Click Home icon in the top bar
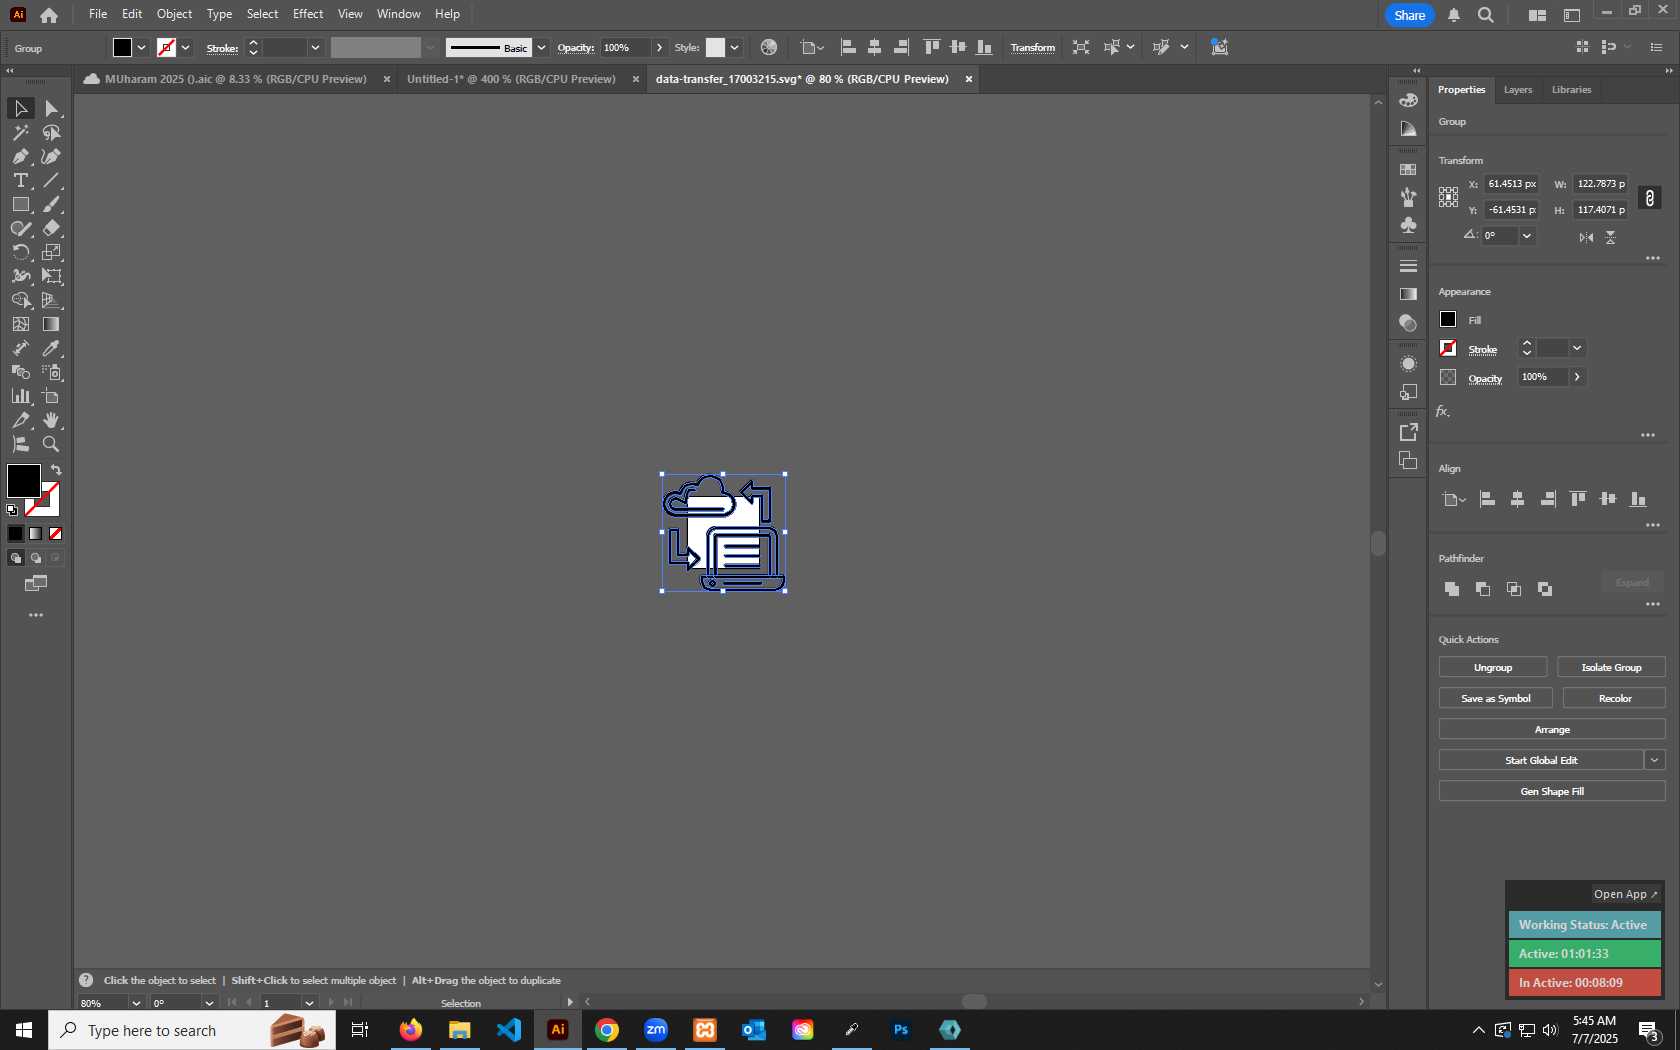The image size is (1680, 1050). [x=48, y=14]
